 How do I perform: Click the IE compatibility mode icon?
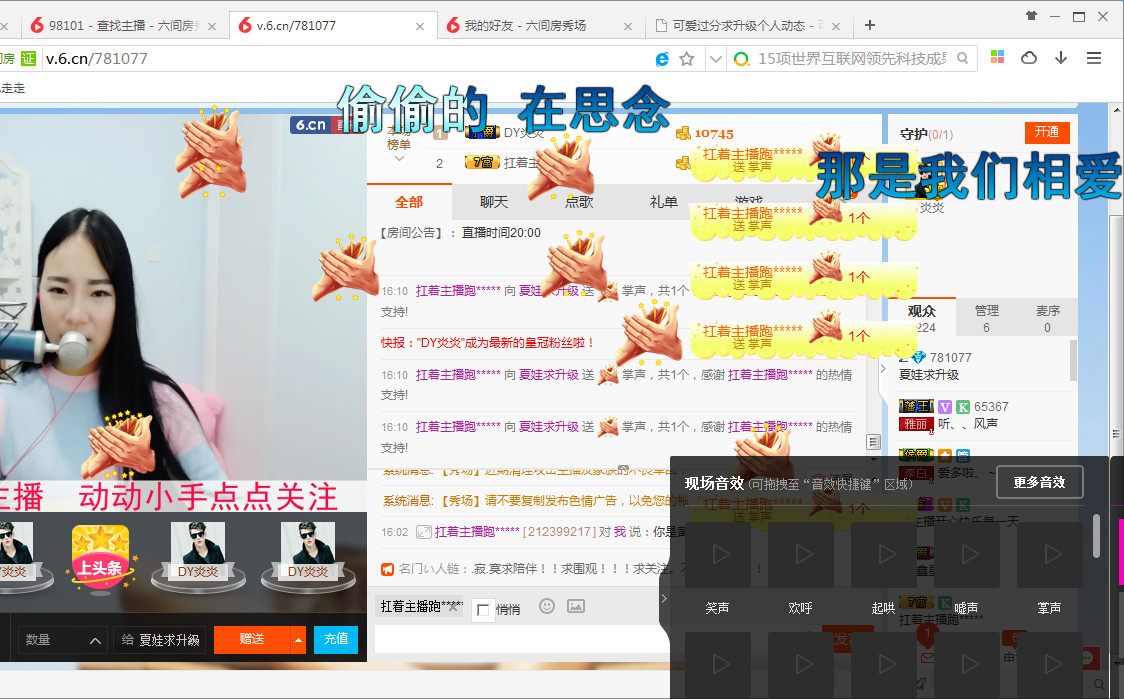(x=662, y=59)
